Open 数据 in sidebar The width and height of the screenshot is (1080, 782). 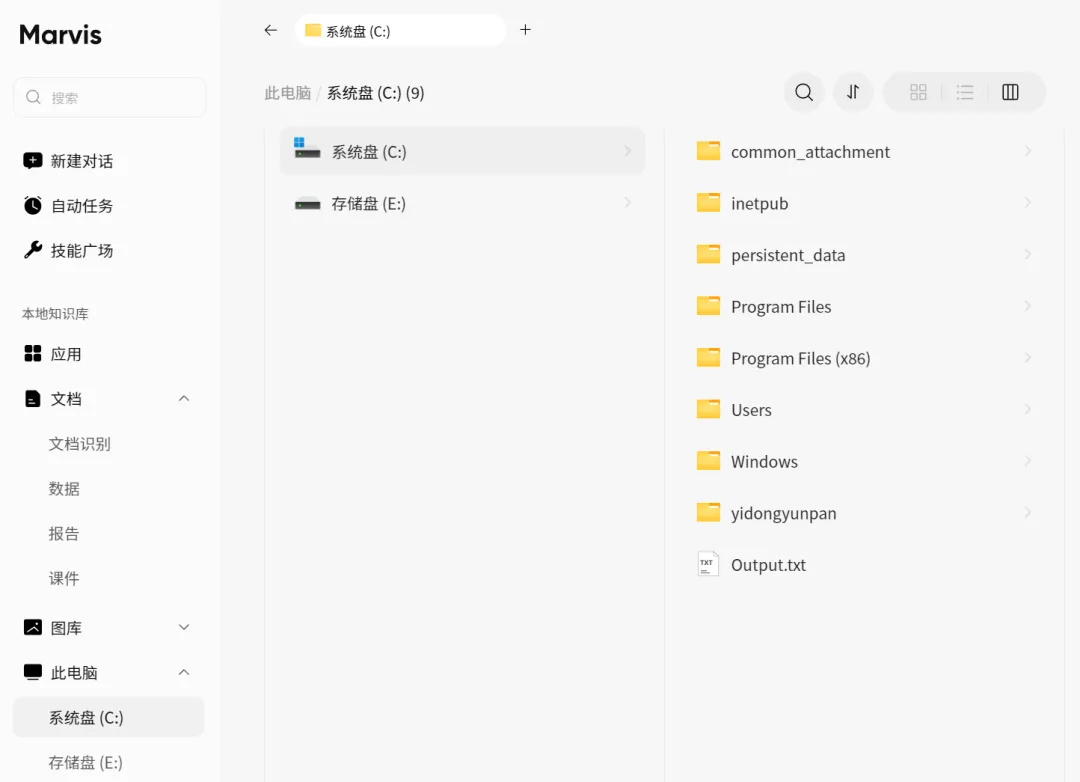64,488
